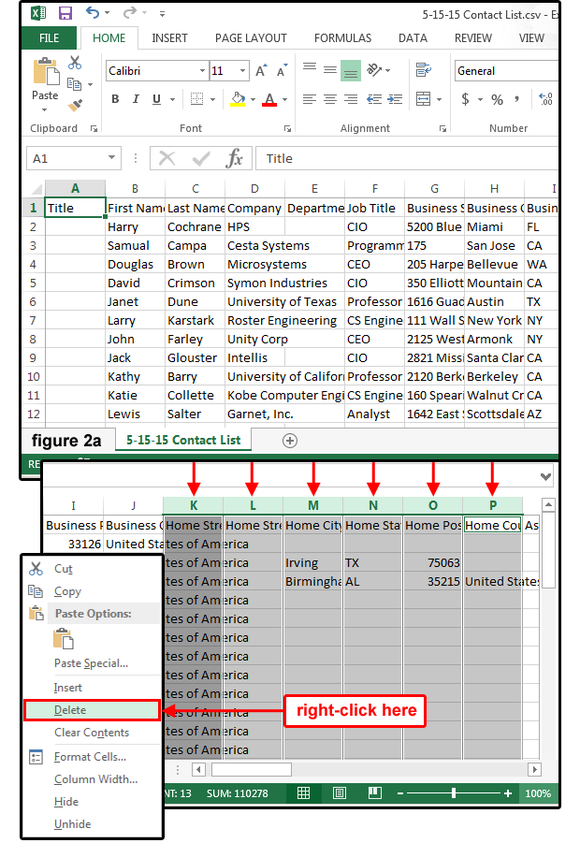This screenshot has height=843, width=580.
Task: Click Align Right icon
Action: tap(350, 99)
